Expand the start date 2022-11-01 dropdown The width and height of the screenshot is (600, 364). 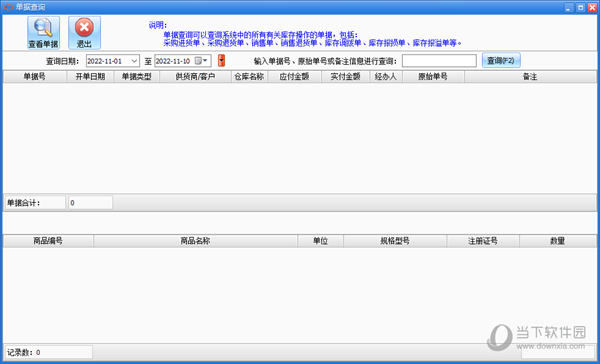(x=134, y=61)
